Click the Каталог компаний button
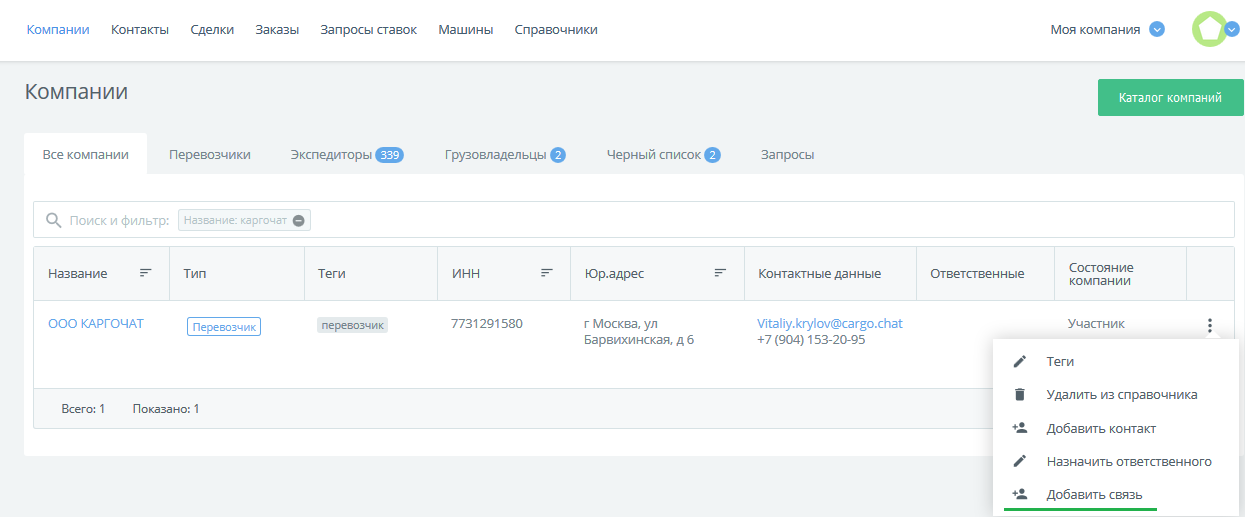The height and width of the screenshot is (517, 1245). pos(1170,97)
